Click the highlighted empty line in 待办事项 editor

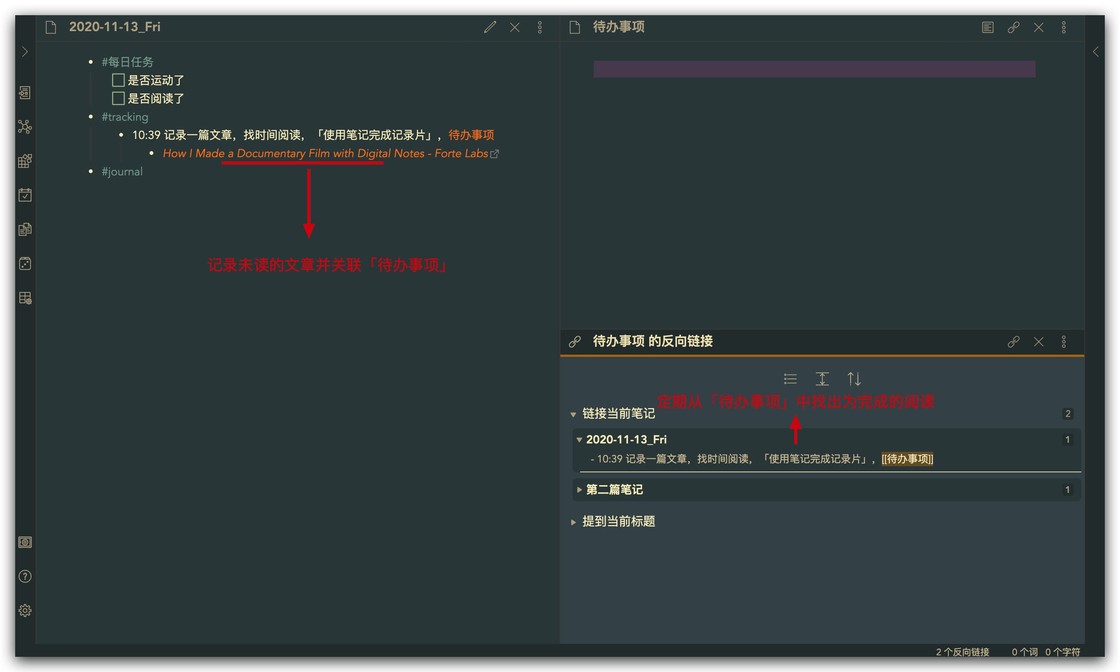814,69
